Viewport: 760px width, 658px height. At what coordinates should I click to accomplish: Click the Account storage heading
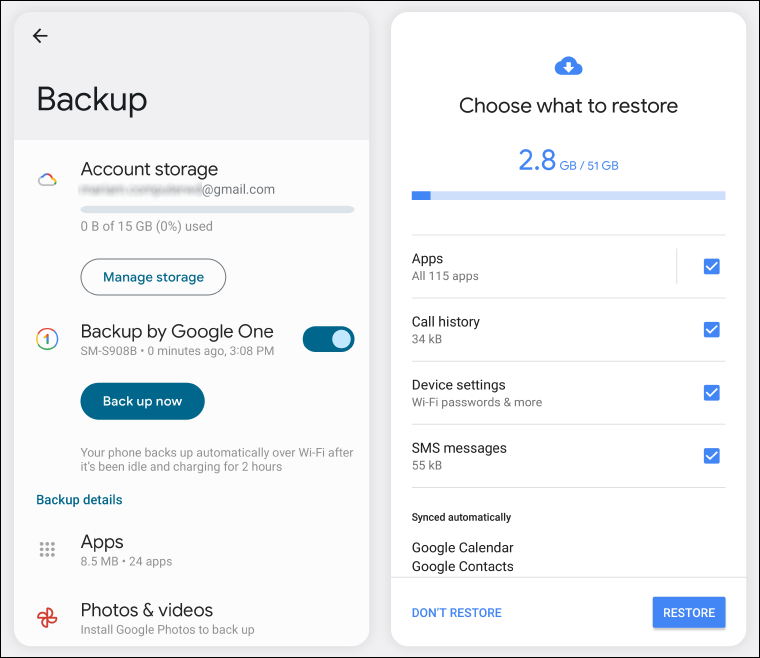[149, 169]
